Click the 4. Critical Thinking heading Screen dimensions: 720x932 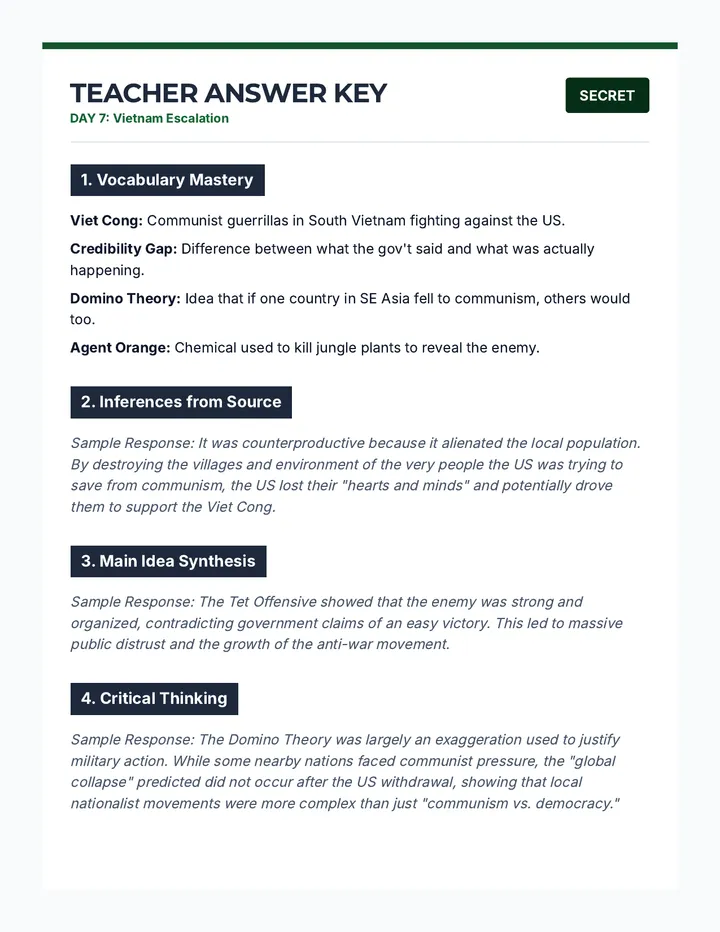[154, 699]
